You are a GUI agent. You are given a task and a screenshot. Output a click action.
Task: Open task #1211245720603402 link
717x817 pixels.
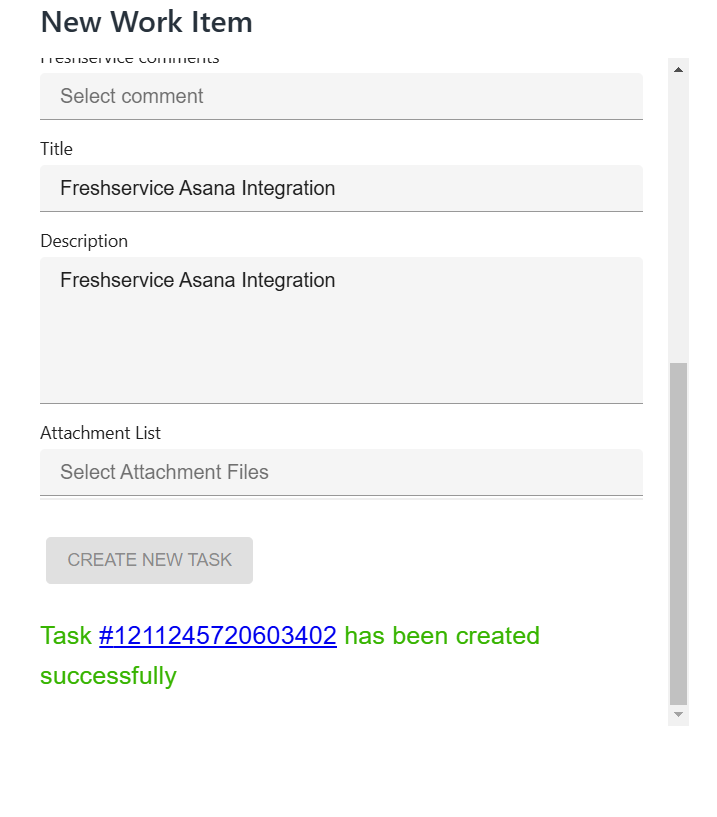(217, 636)
